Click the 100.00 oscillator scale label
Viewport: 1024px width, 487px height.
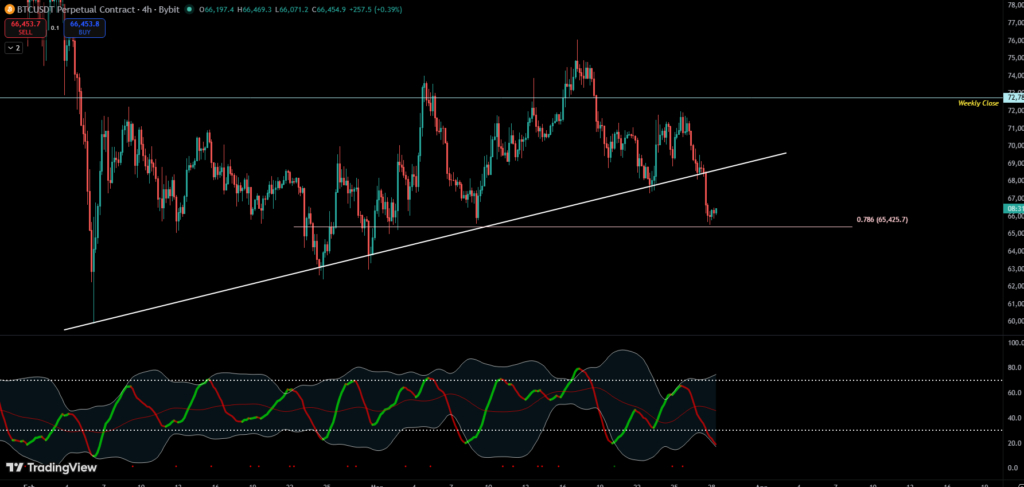1015,342
